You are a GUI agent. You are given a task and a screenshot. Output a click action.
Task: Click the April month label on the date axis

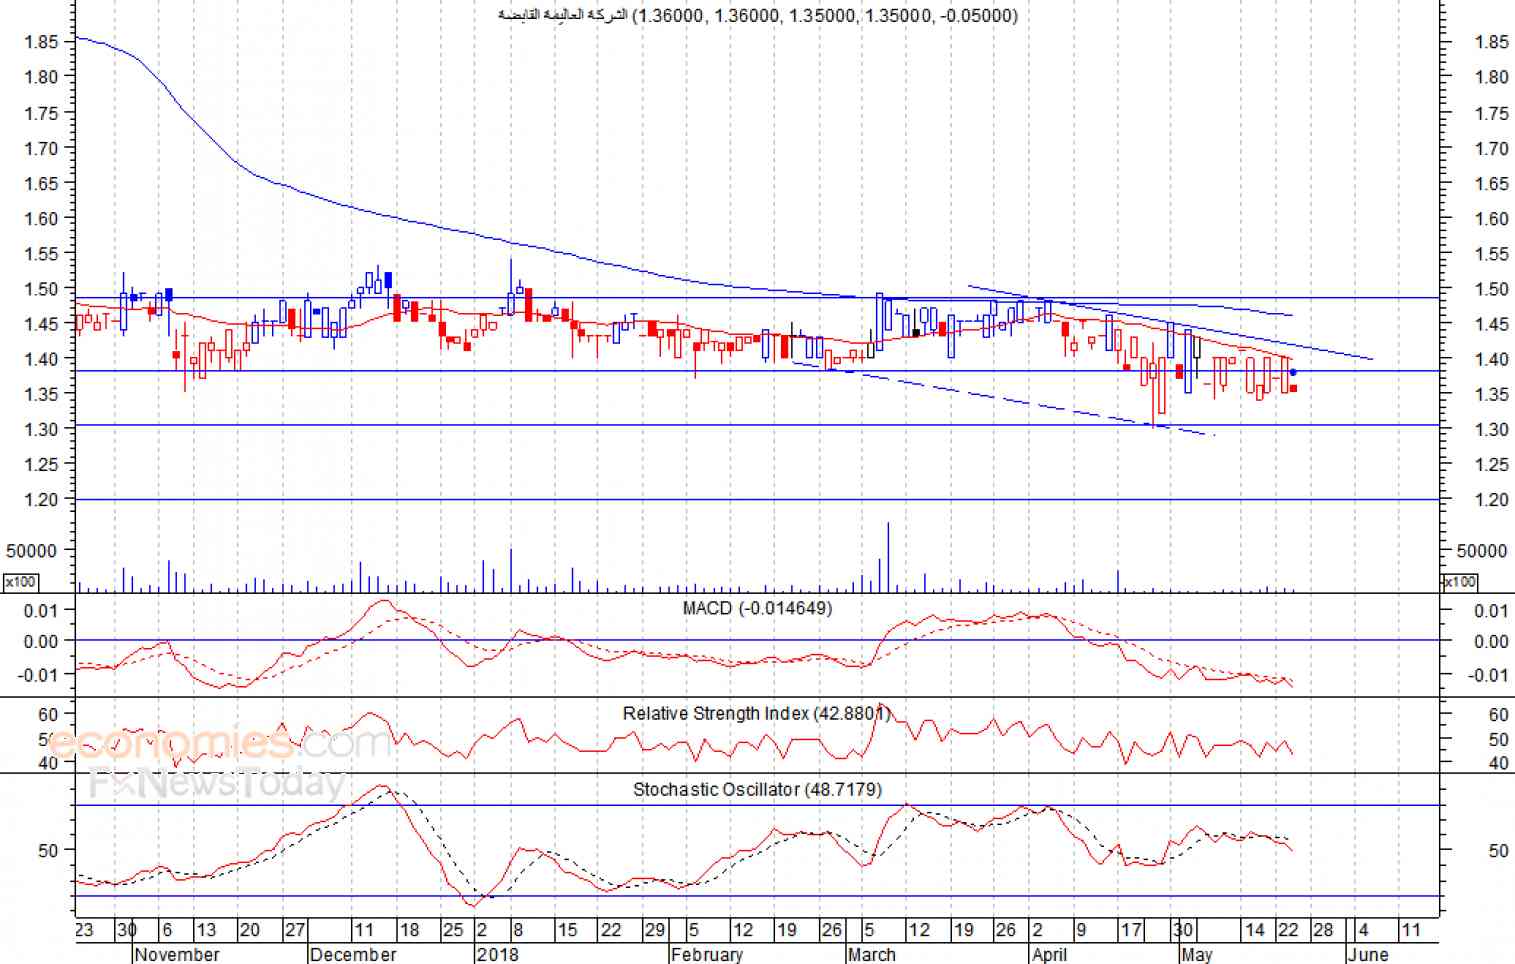pos(1050,954)
